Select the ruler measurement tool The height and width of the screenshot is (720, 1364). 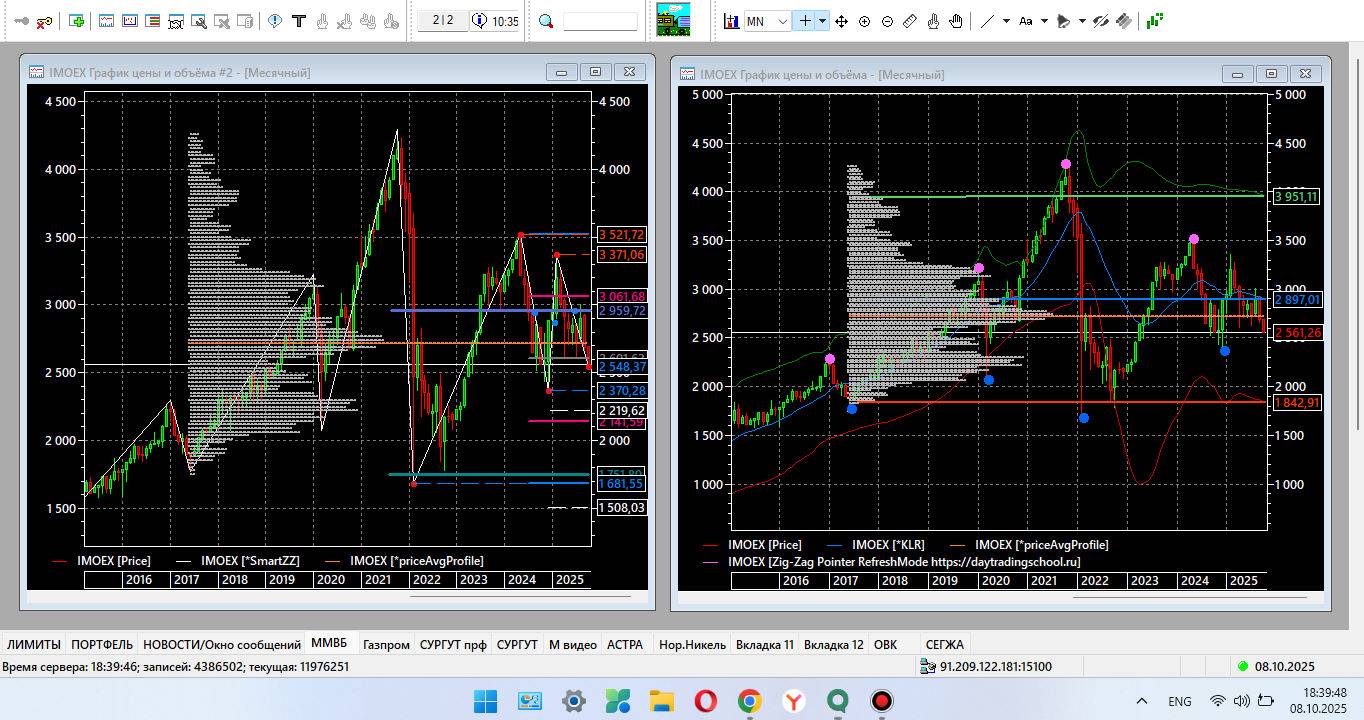tap(910, 21)
